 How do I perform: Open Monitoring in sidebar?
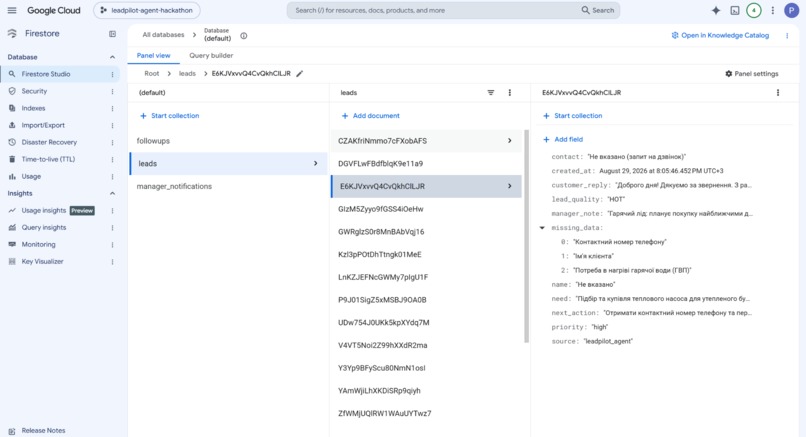coord(38,244)
